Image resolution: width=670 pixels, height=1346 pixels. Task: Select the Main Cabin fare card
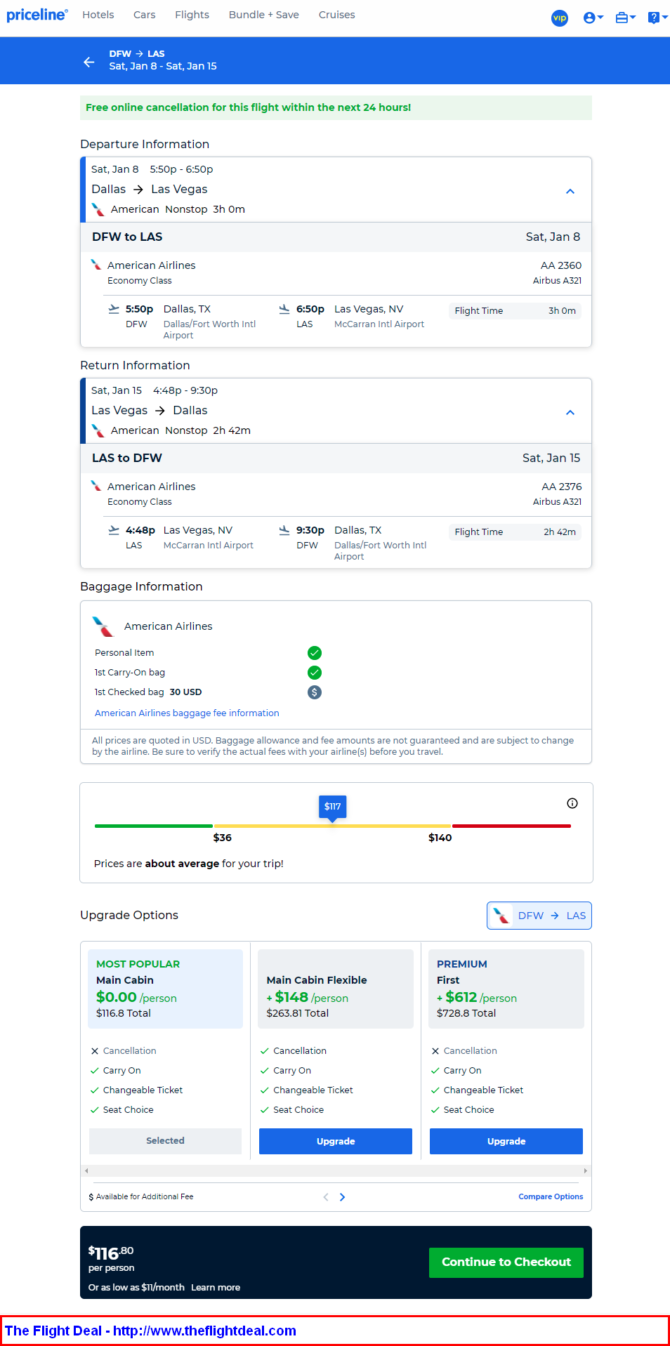165,989
